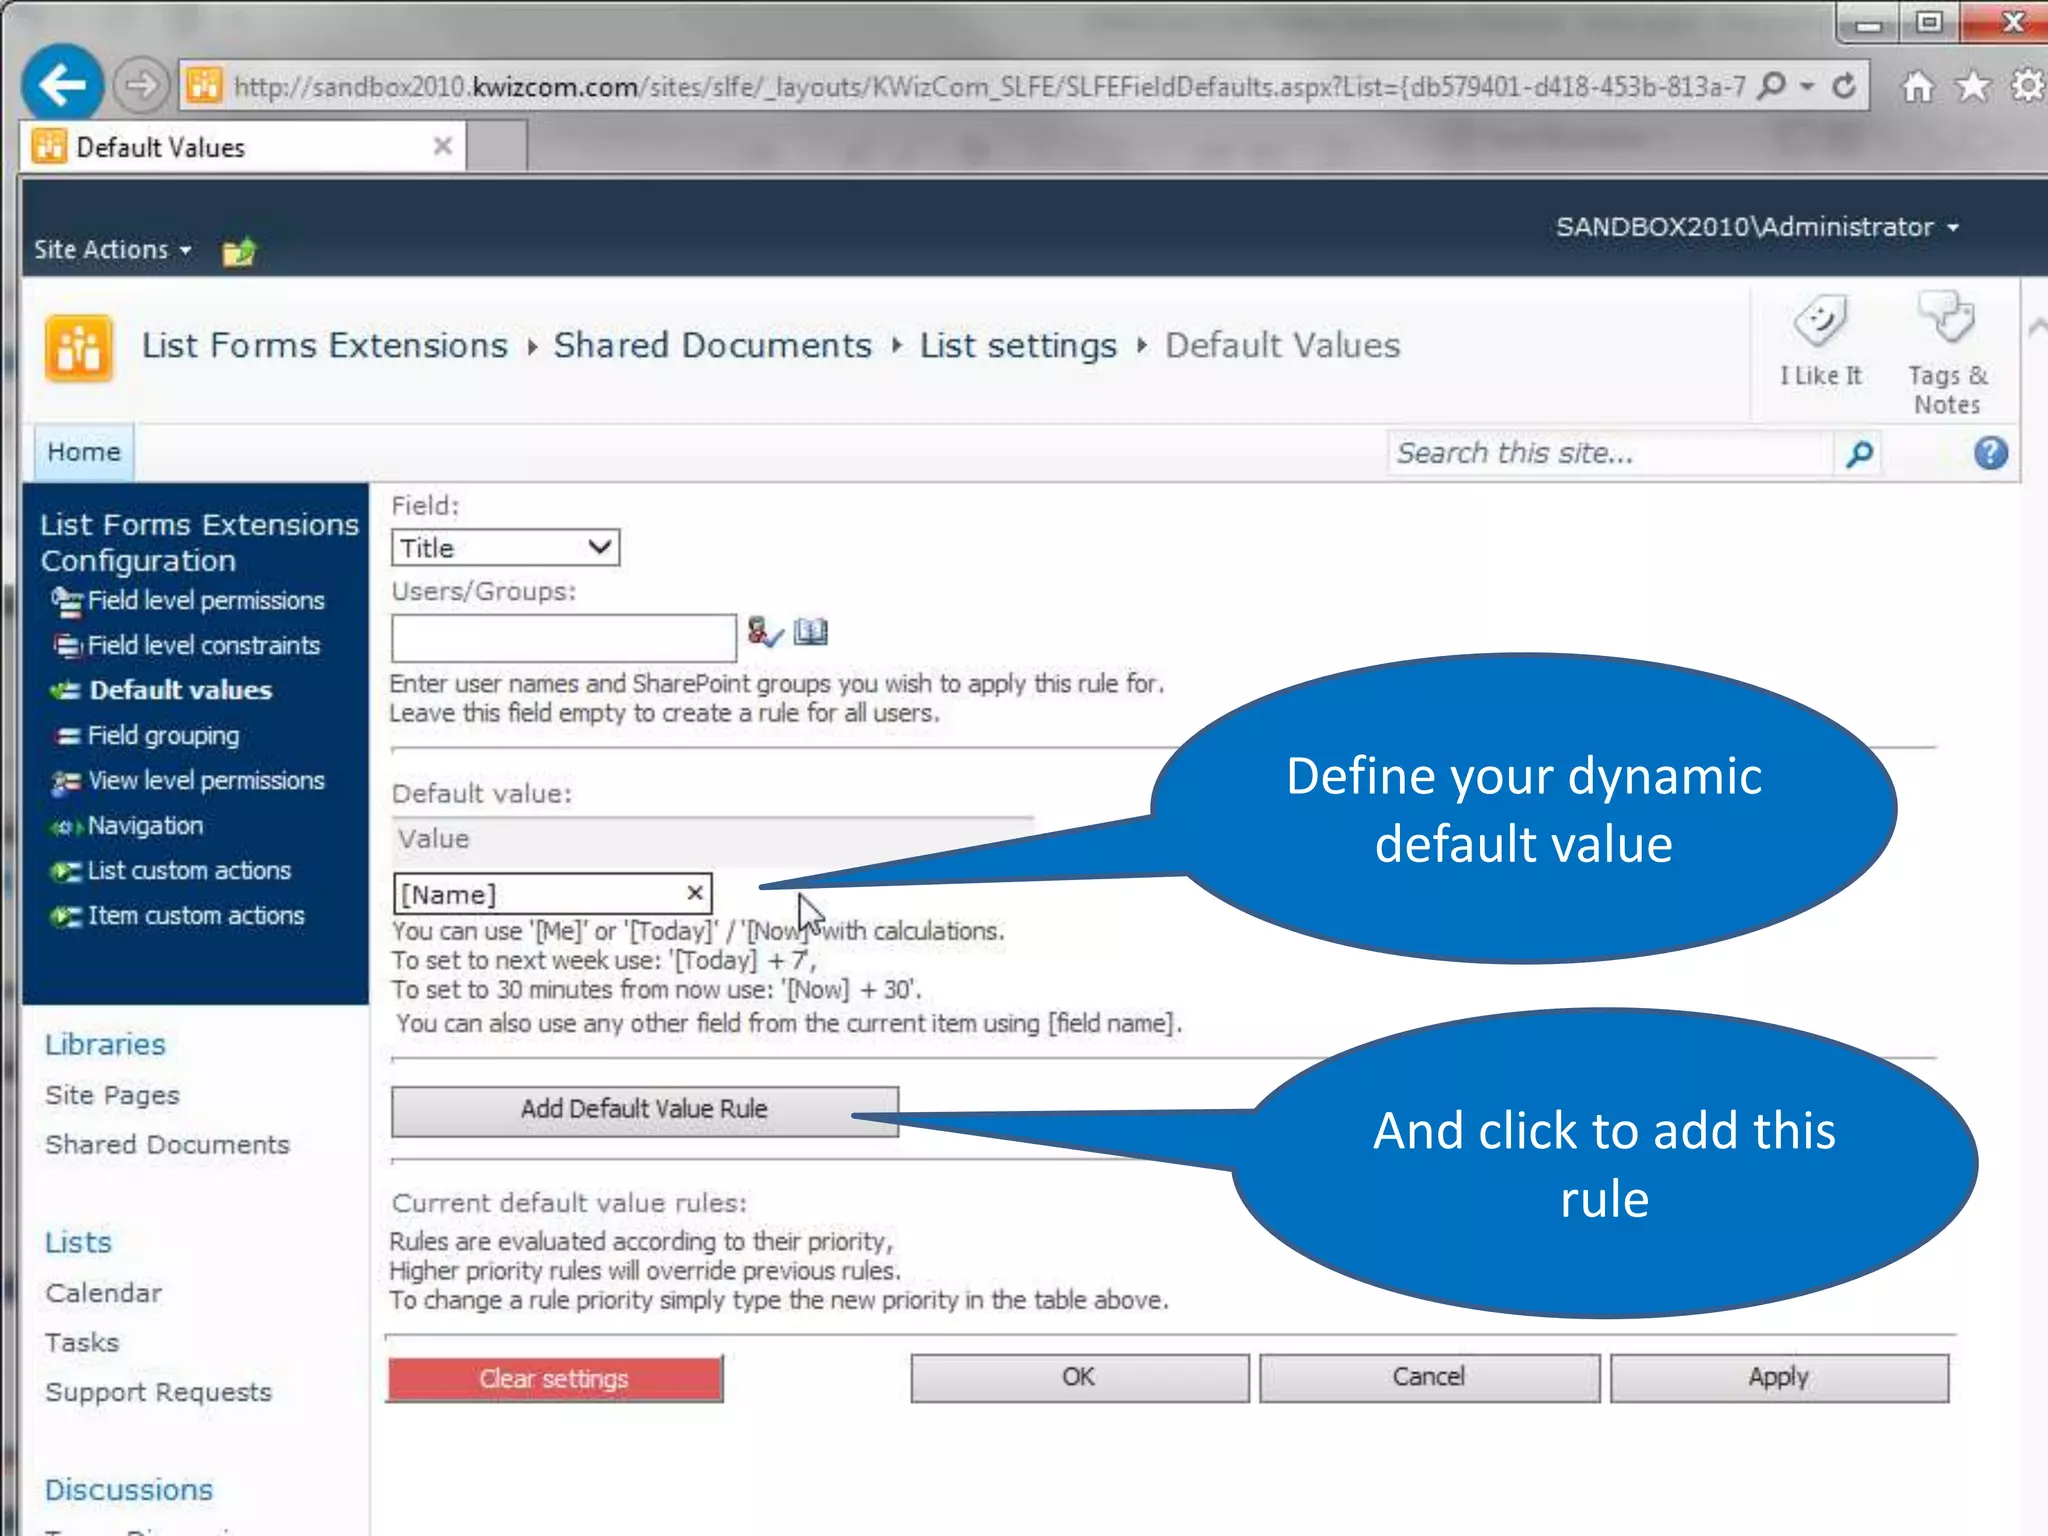
Task: Open Shared Documents in quick launch
Action: pos(167,1144)
